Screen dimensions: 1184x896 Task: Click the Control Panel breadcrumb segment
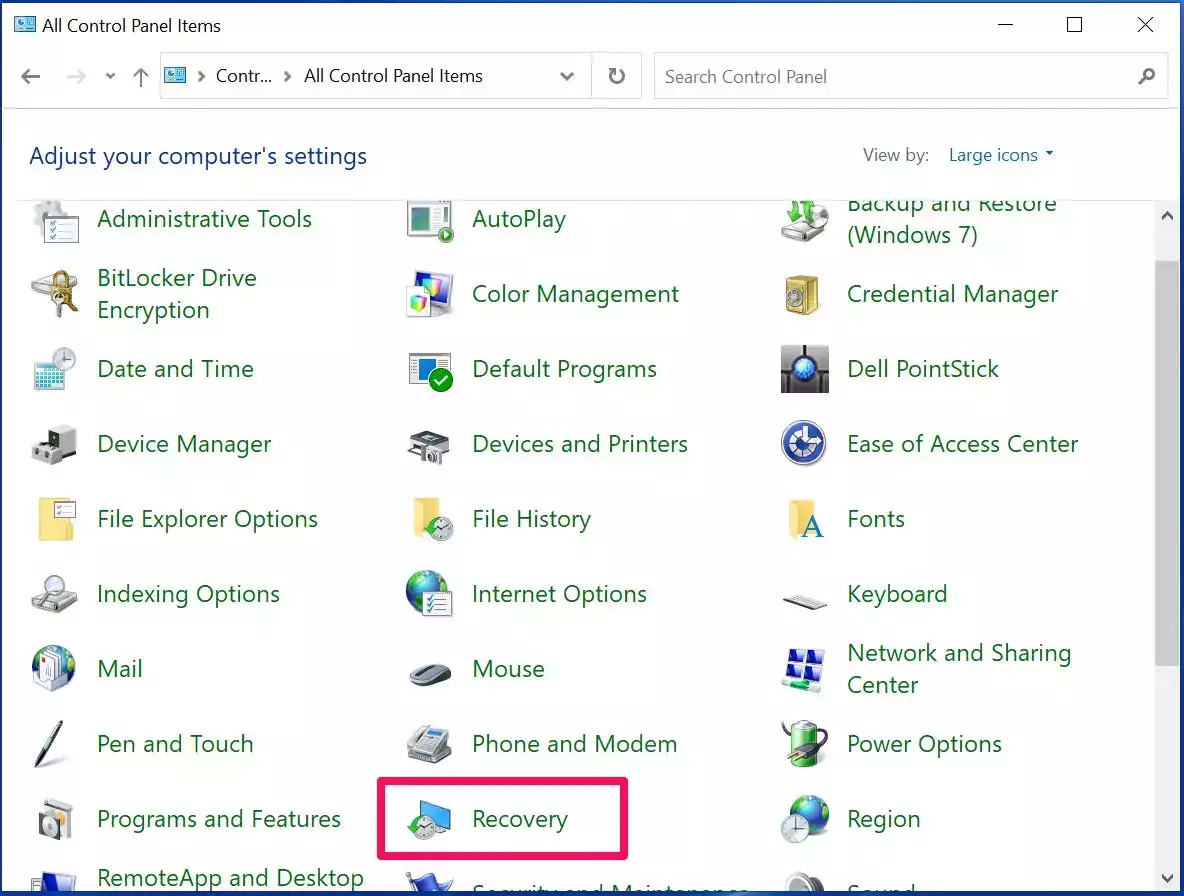point(243,76)
